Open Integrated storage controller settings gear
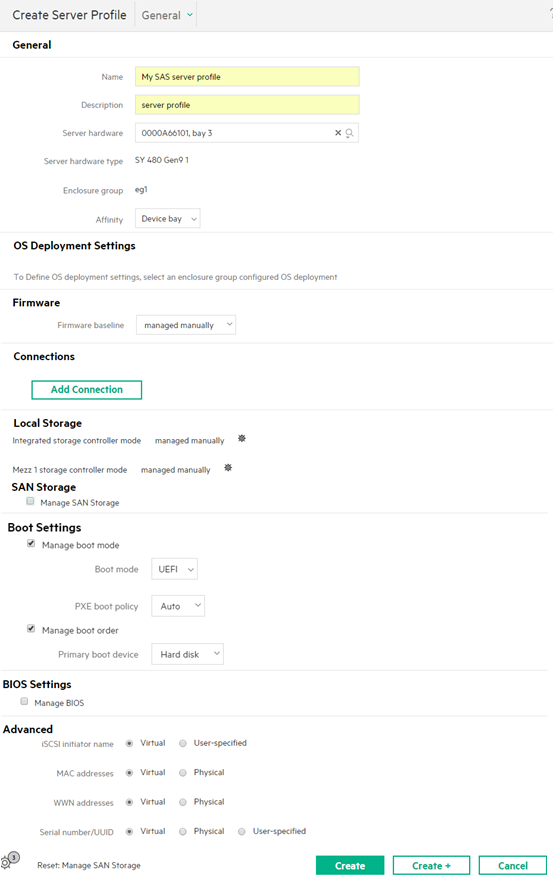The height and width of the screenshot is (895, 553). pyautogui.click(x=242, y=438)
